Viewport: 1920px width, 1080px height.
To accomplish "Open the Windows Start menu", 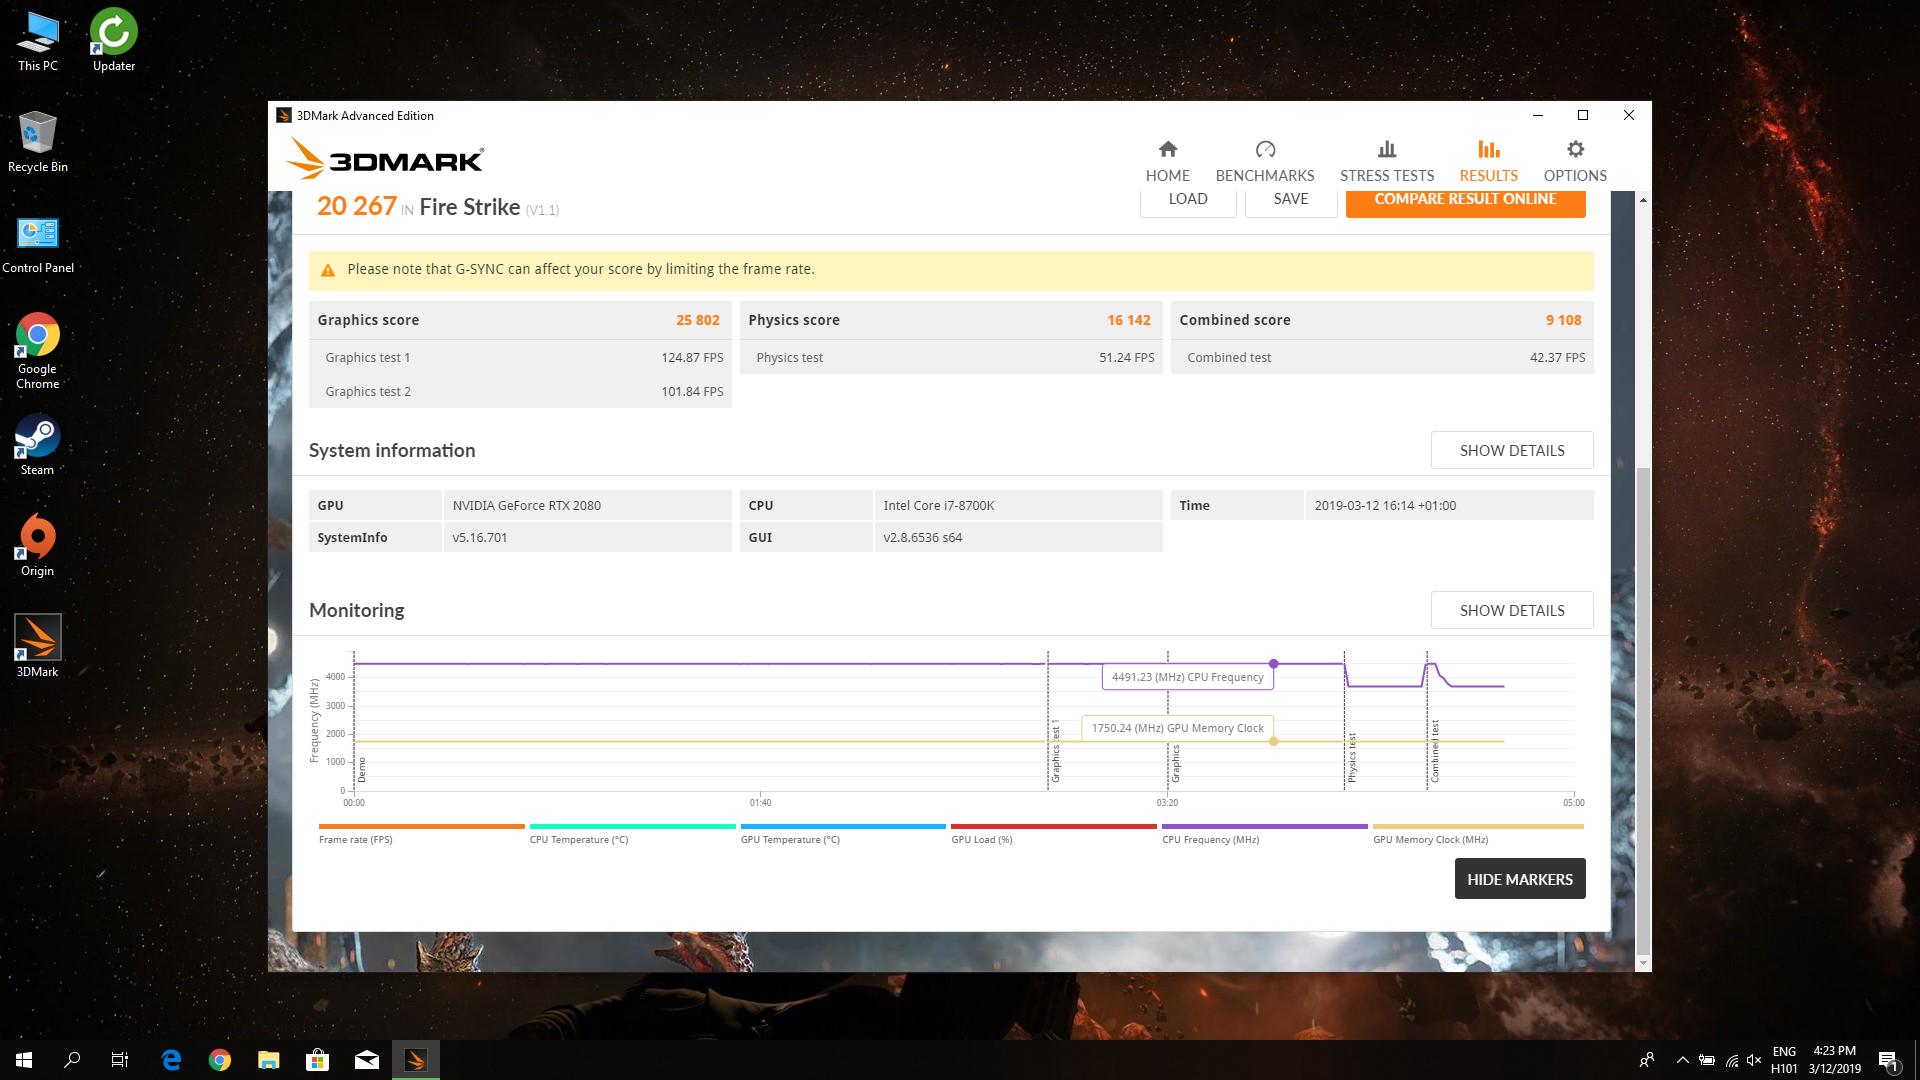I will point(24,1060).
